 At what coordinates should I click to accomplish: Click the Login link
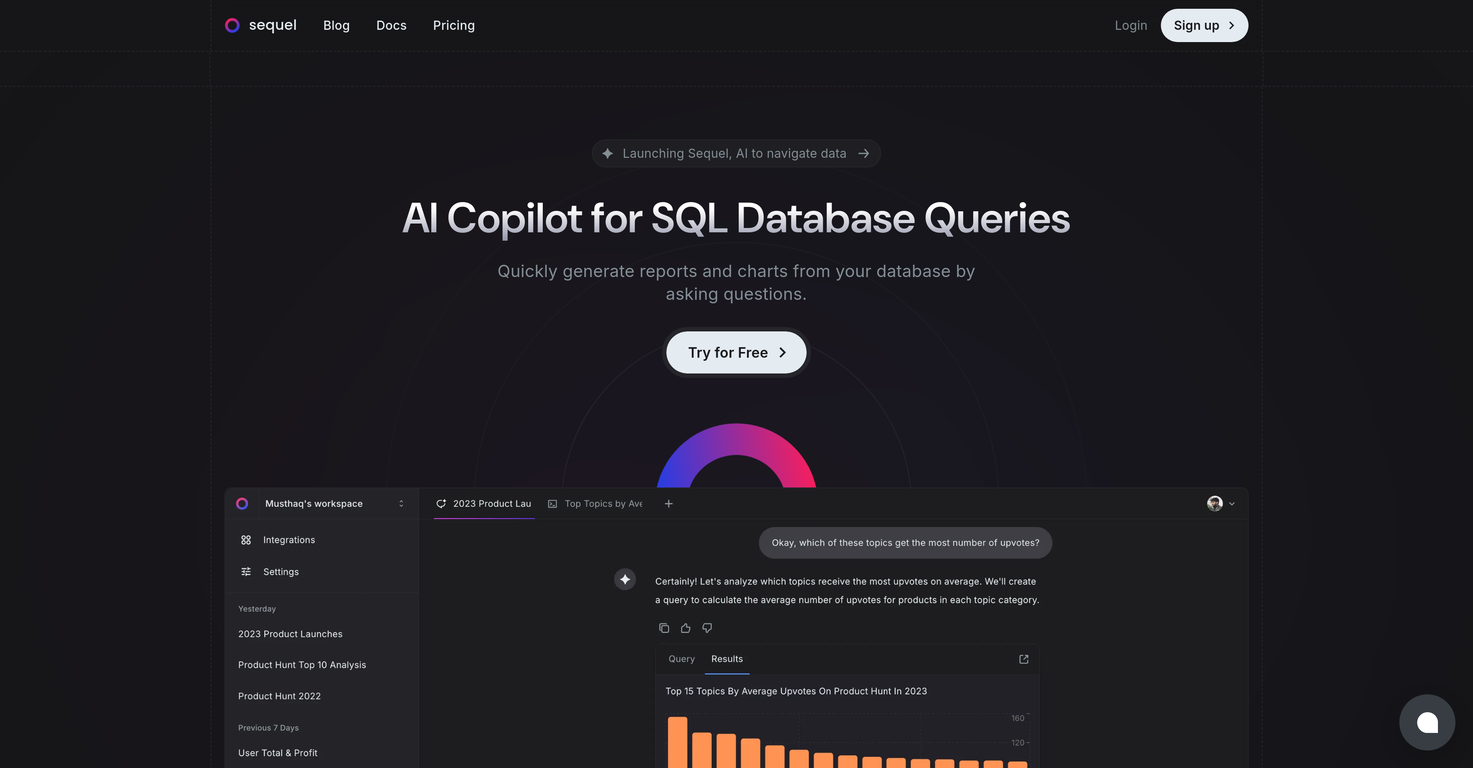click(1131, 25)
